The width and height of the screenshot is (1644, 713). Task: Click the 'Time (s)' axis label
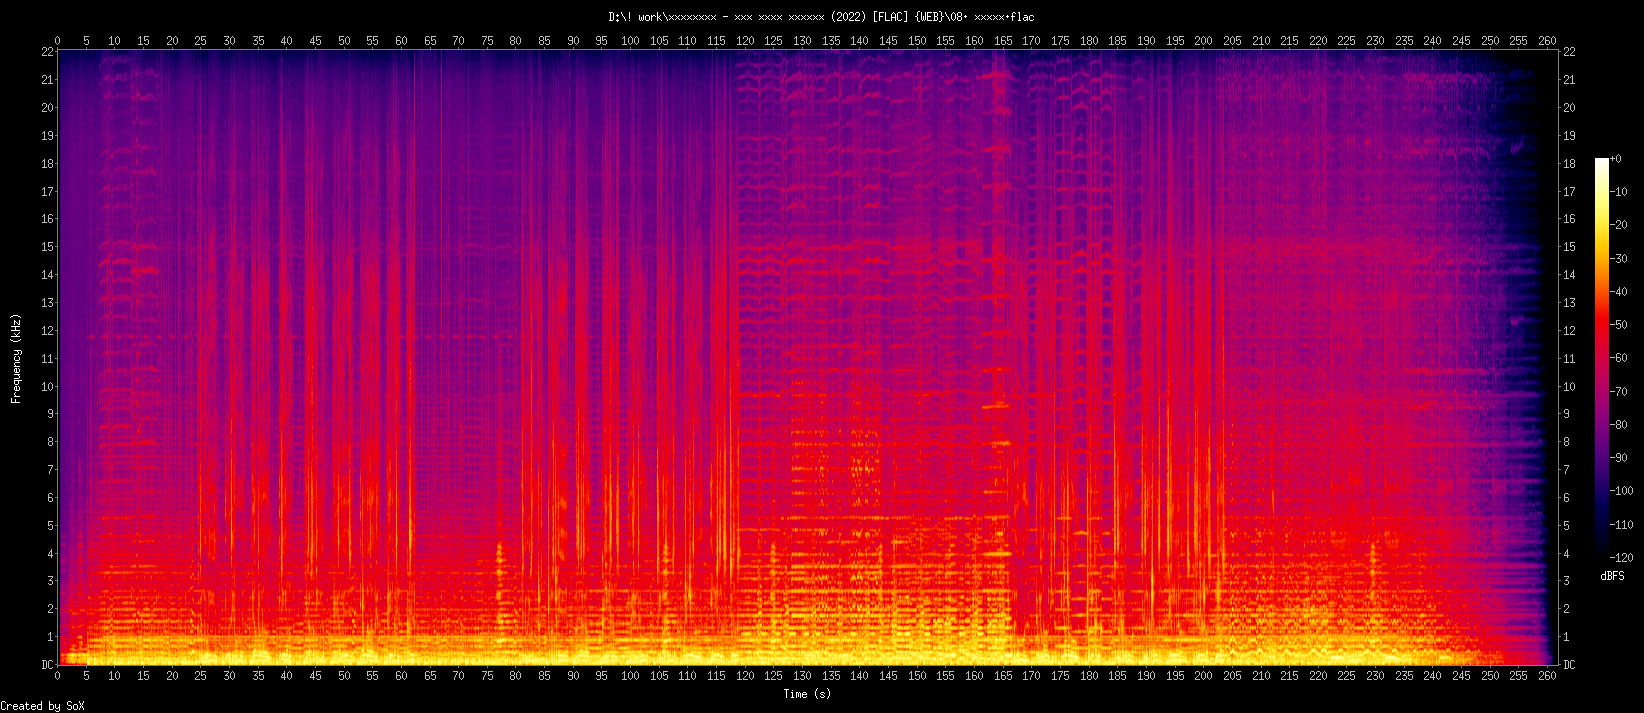pyautogui.click(x=807, y=694)
